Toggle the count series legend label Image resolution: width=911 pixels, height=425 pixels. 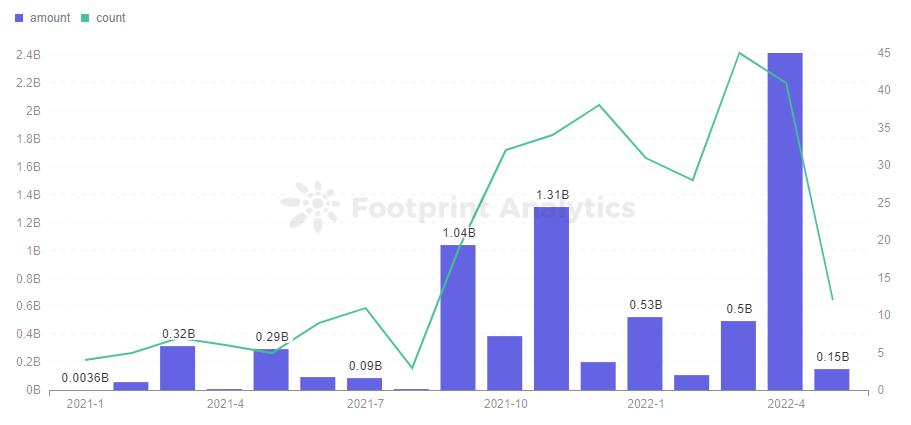(110, 18)
